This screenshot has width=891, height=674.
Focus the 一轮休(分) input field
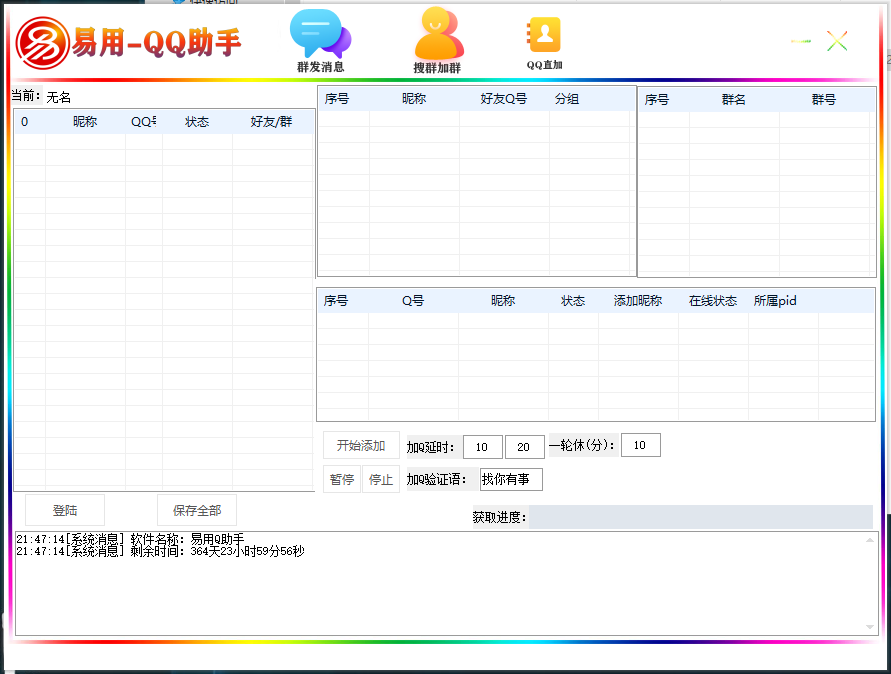pos(640,445)
